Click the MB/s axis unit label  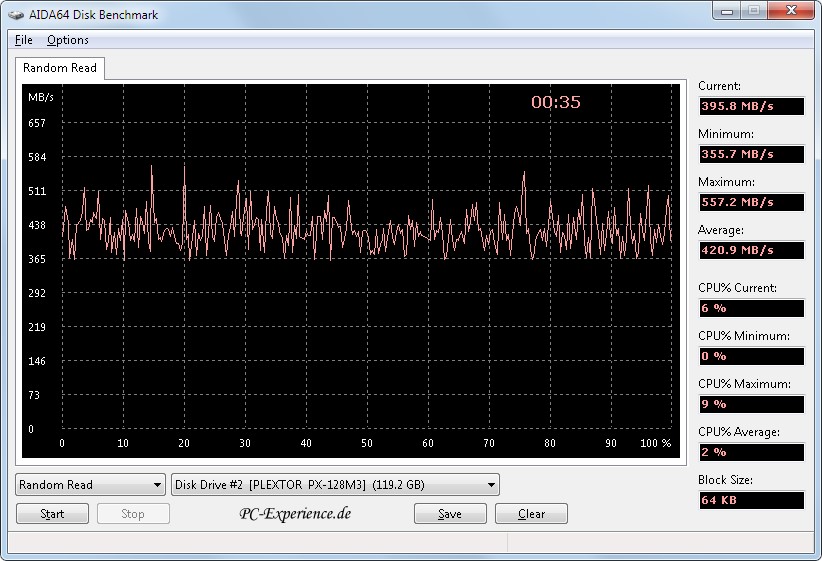[x=41, y=97]
